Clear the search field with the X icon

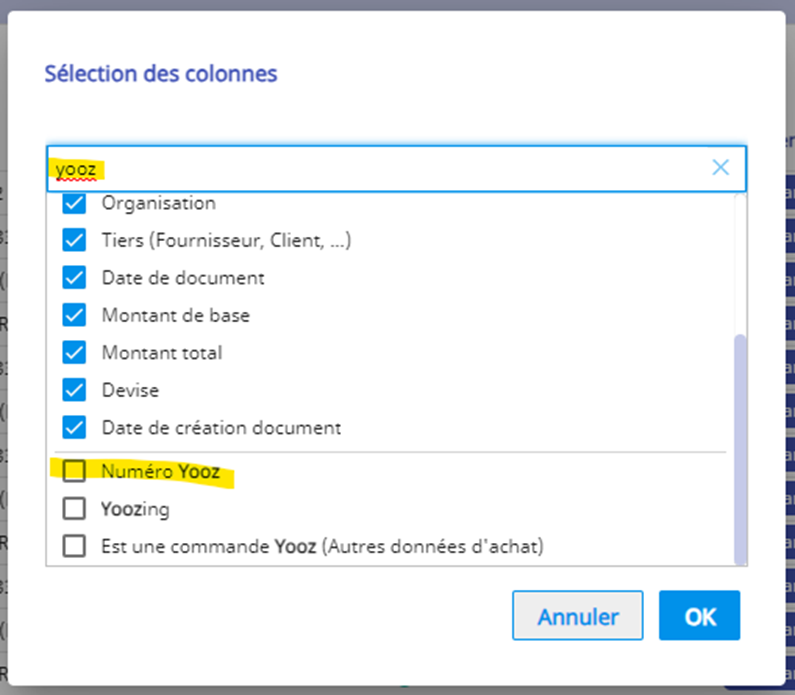720,168
